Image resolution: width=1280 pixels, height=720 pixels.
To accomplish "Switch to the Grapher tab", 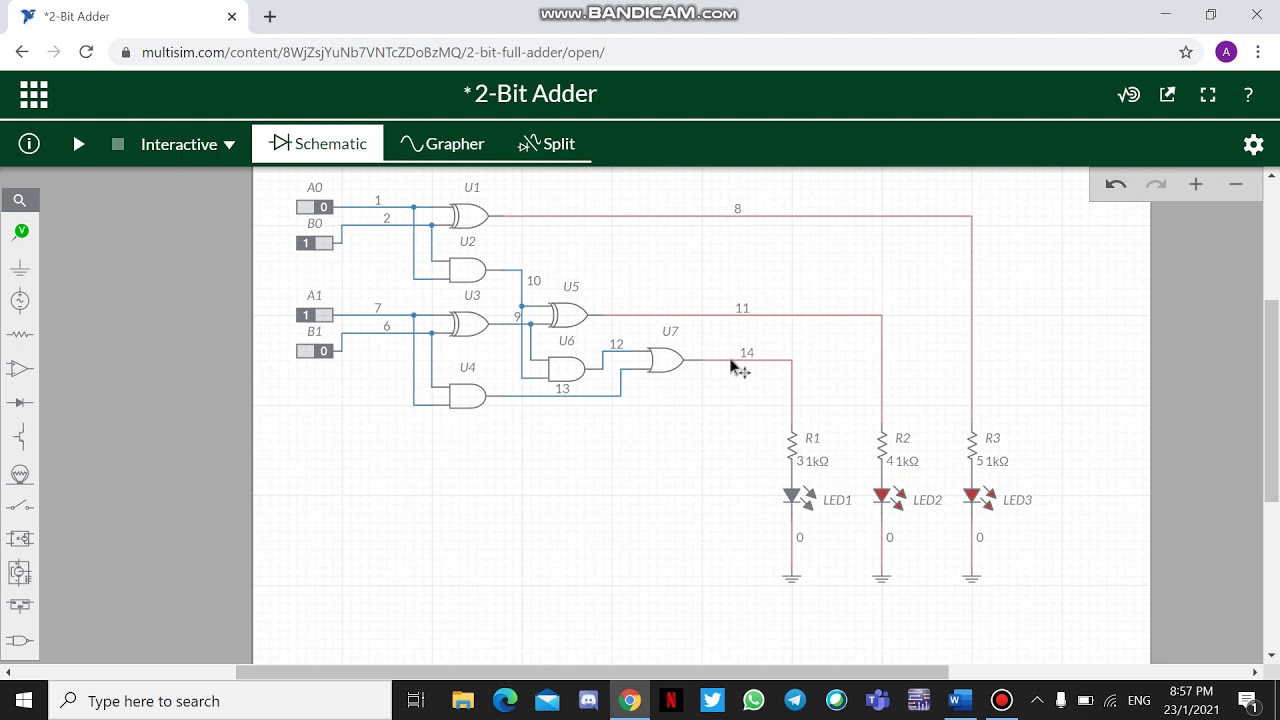I will pos(442,143).
